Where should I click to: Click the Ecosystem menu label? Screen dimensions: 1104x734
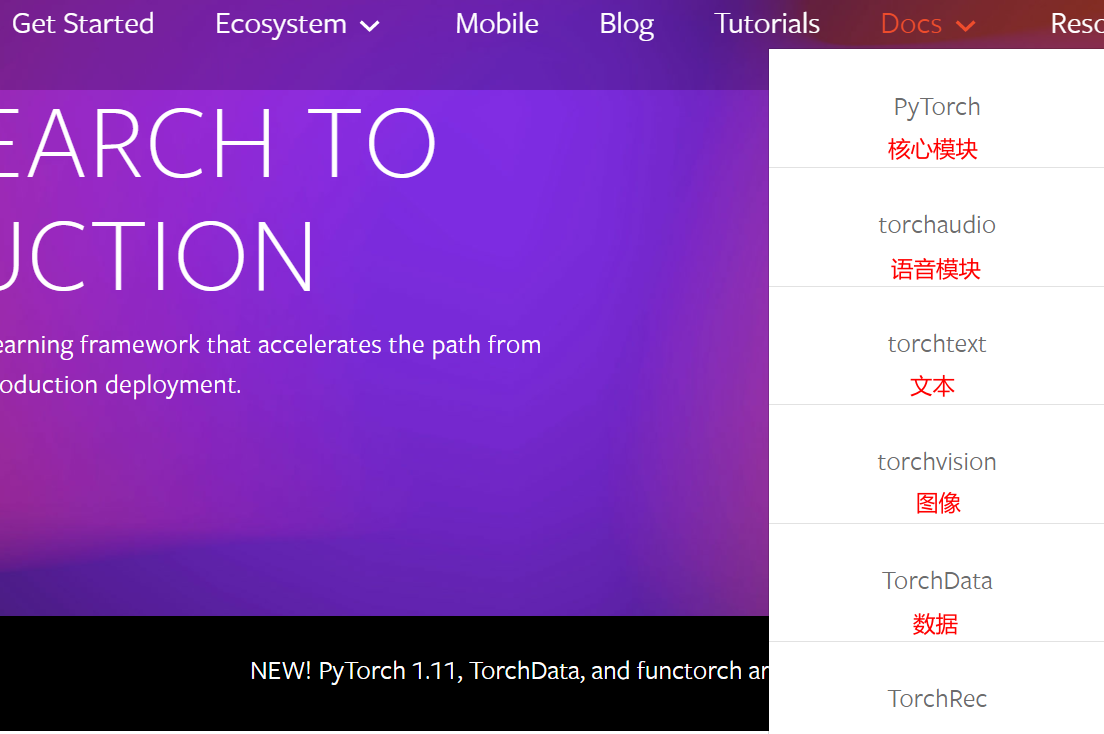click(281, 25)
